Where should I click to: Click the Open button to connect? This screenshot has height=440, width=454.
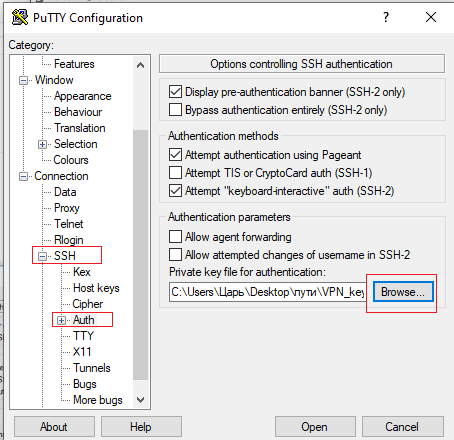[315, 427]
